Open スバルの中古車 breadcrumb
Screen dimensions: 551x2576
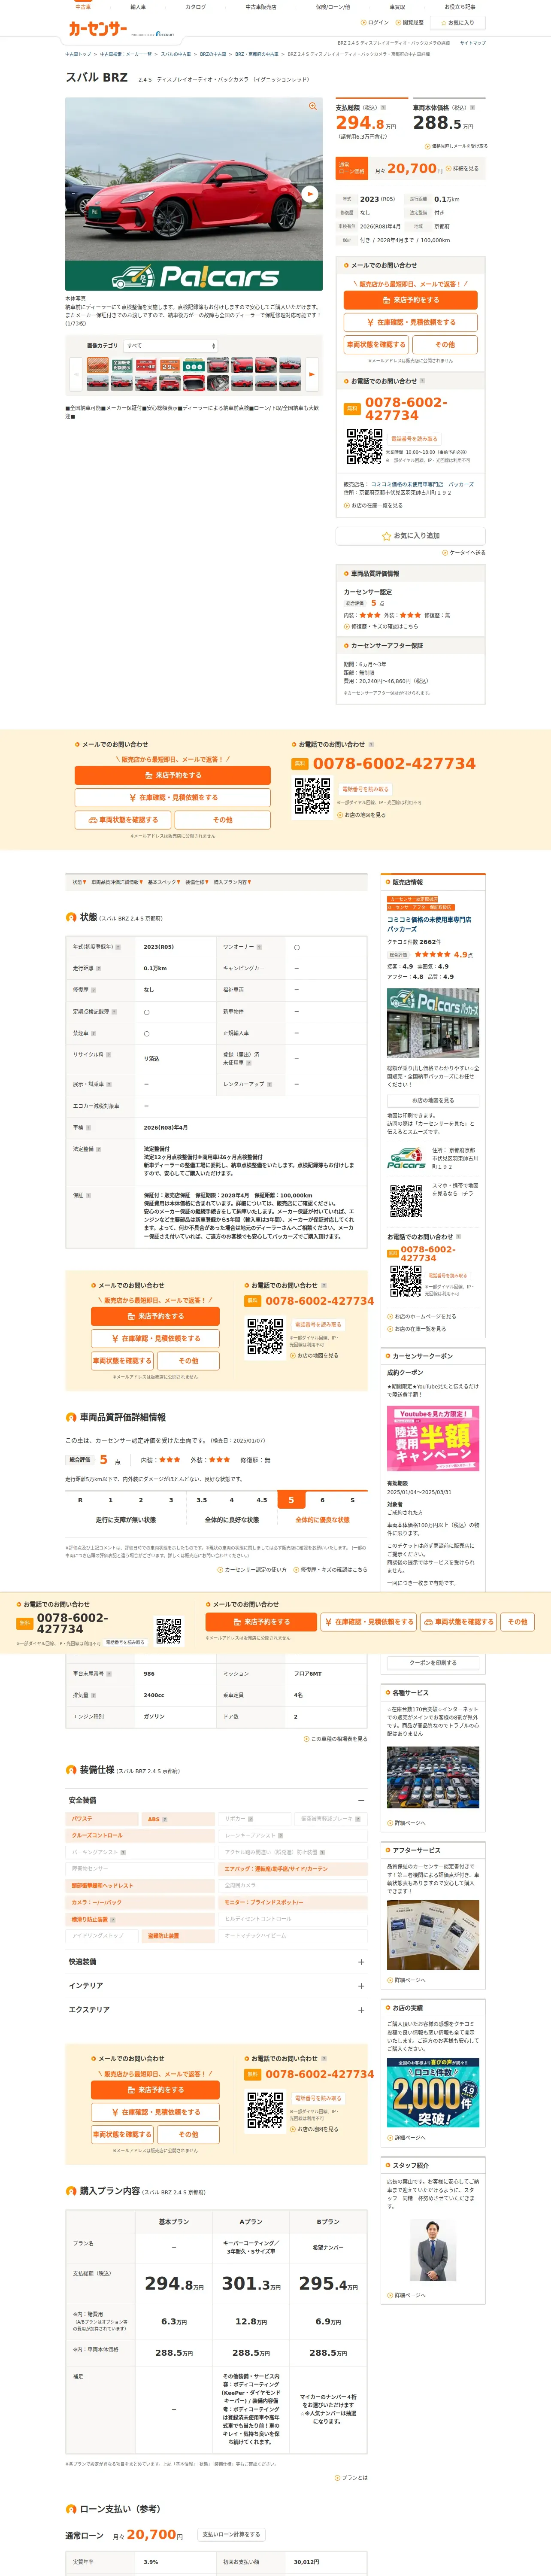[175, 54]
